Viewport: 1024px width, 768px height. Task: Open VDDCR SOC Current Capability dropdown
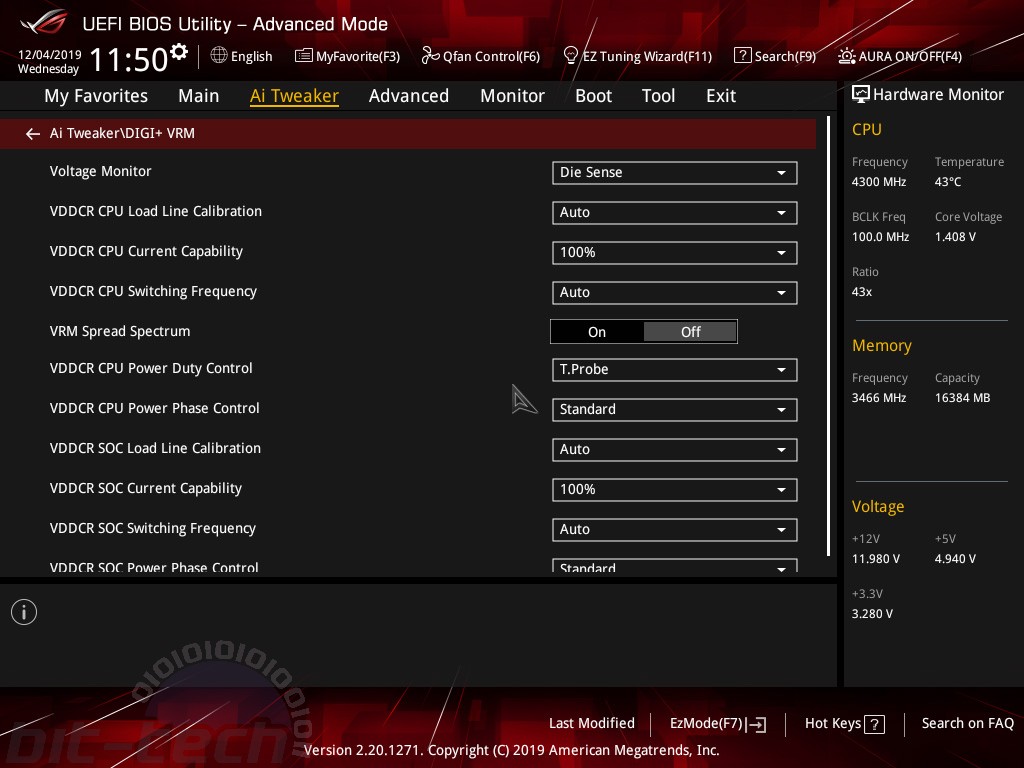tap(675, 490)
